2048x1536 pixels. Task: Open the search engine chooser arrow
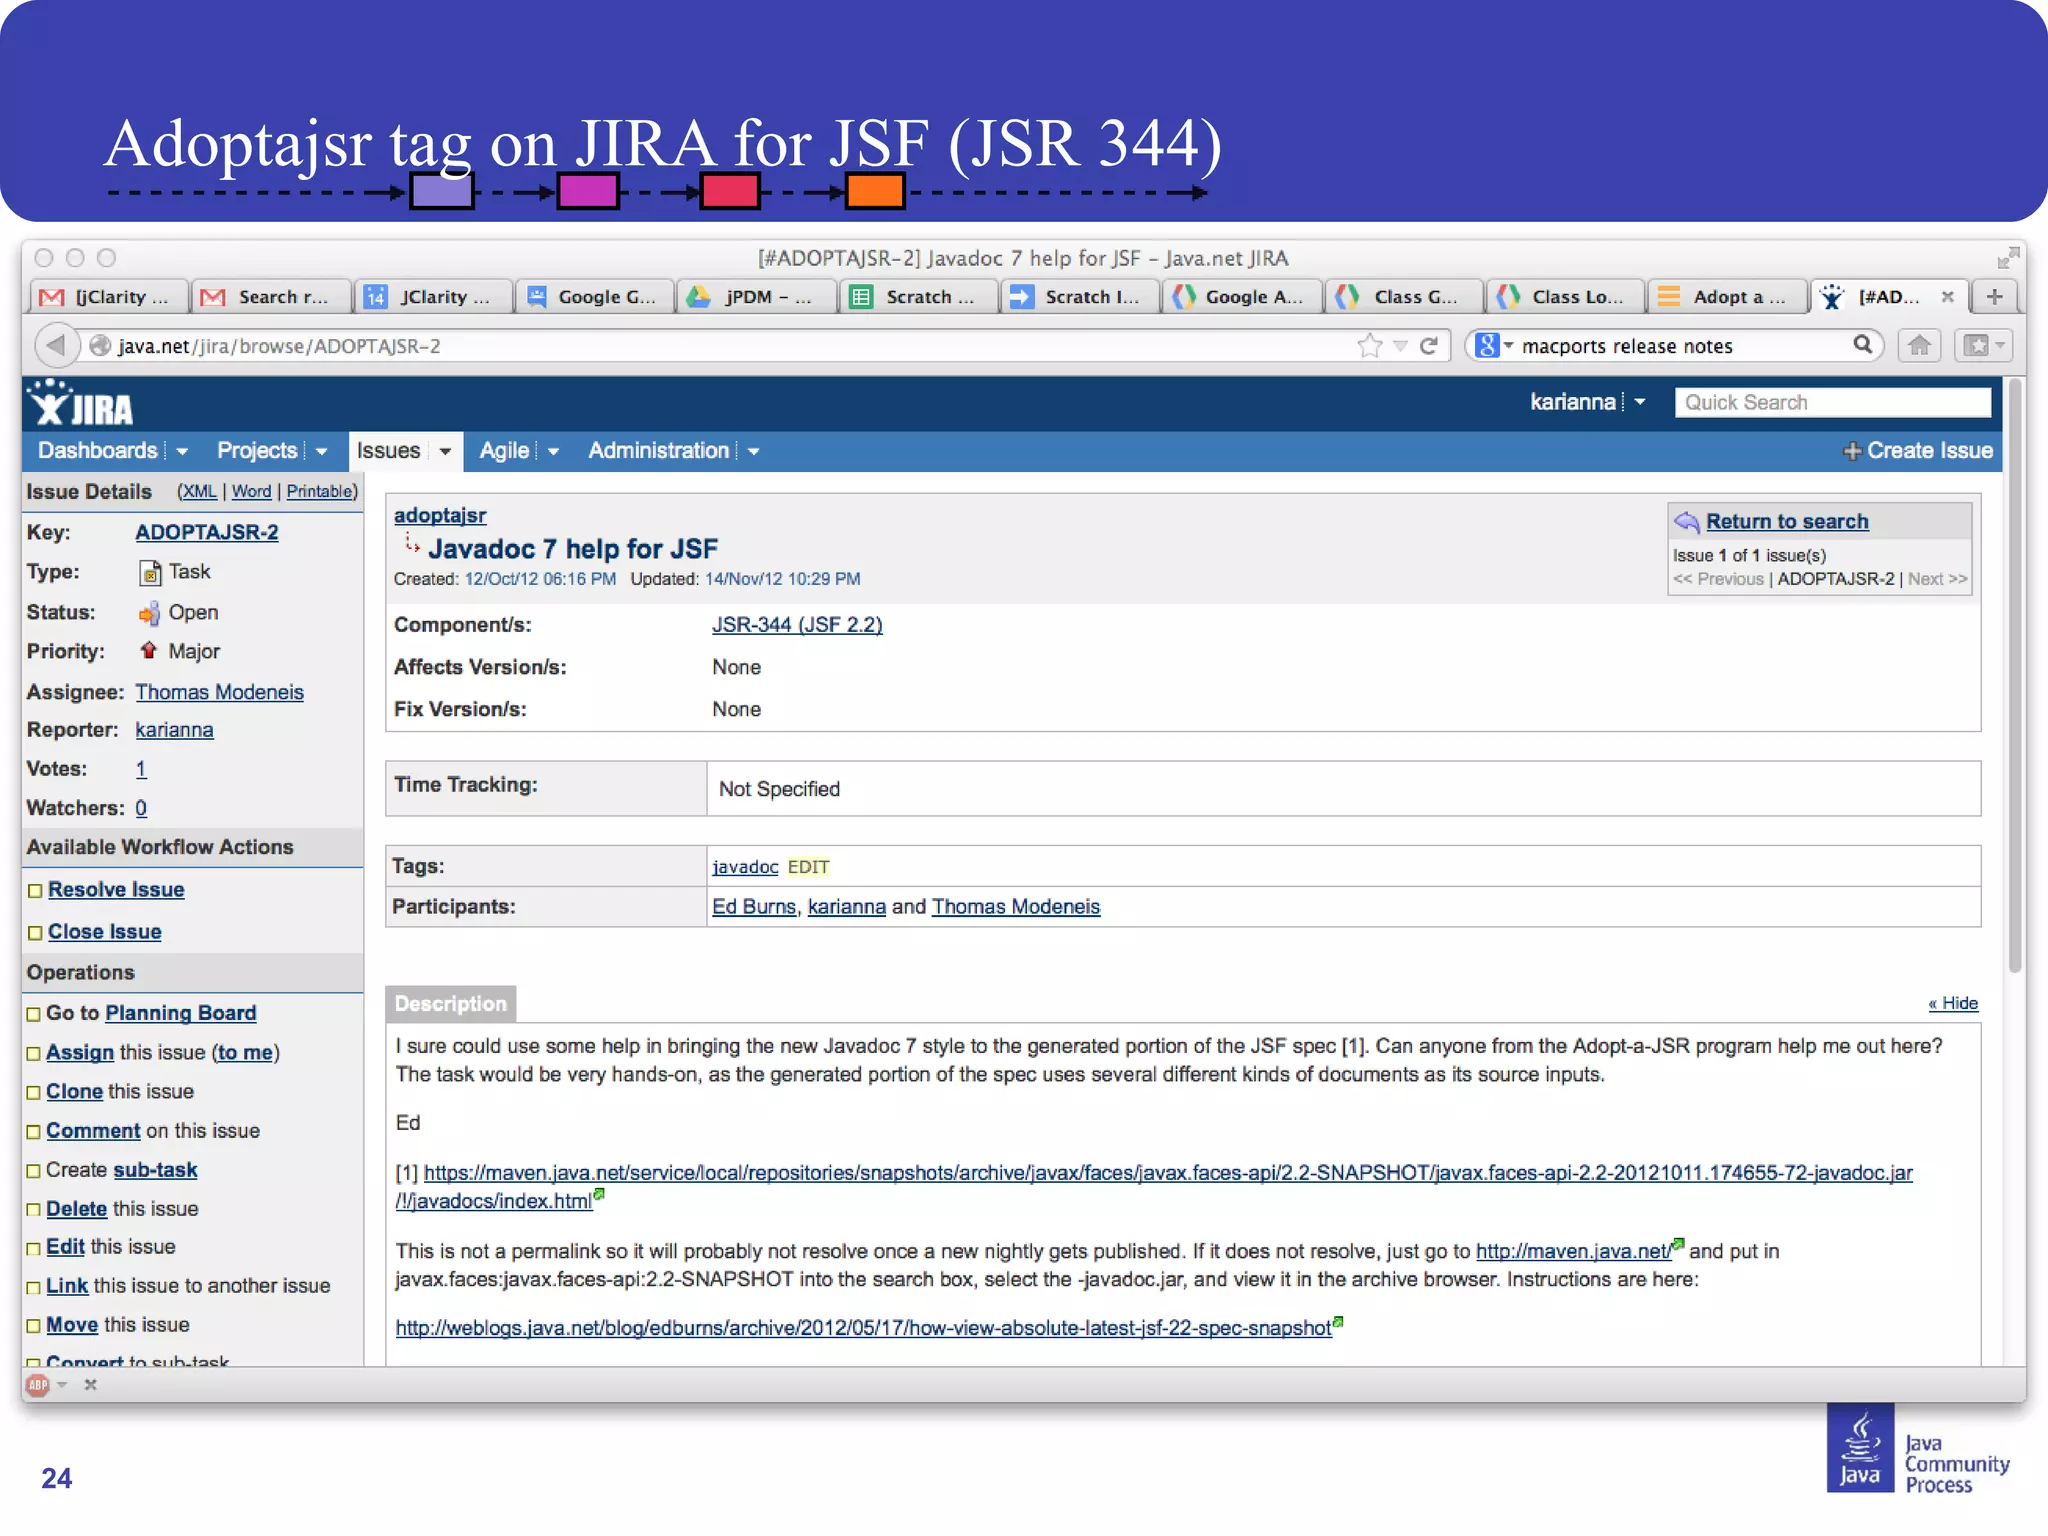pos(1509,346)
